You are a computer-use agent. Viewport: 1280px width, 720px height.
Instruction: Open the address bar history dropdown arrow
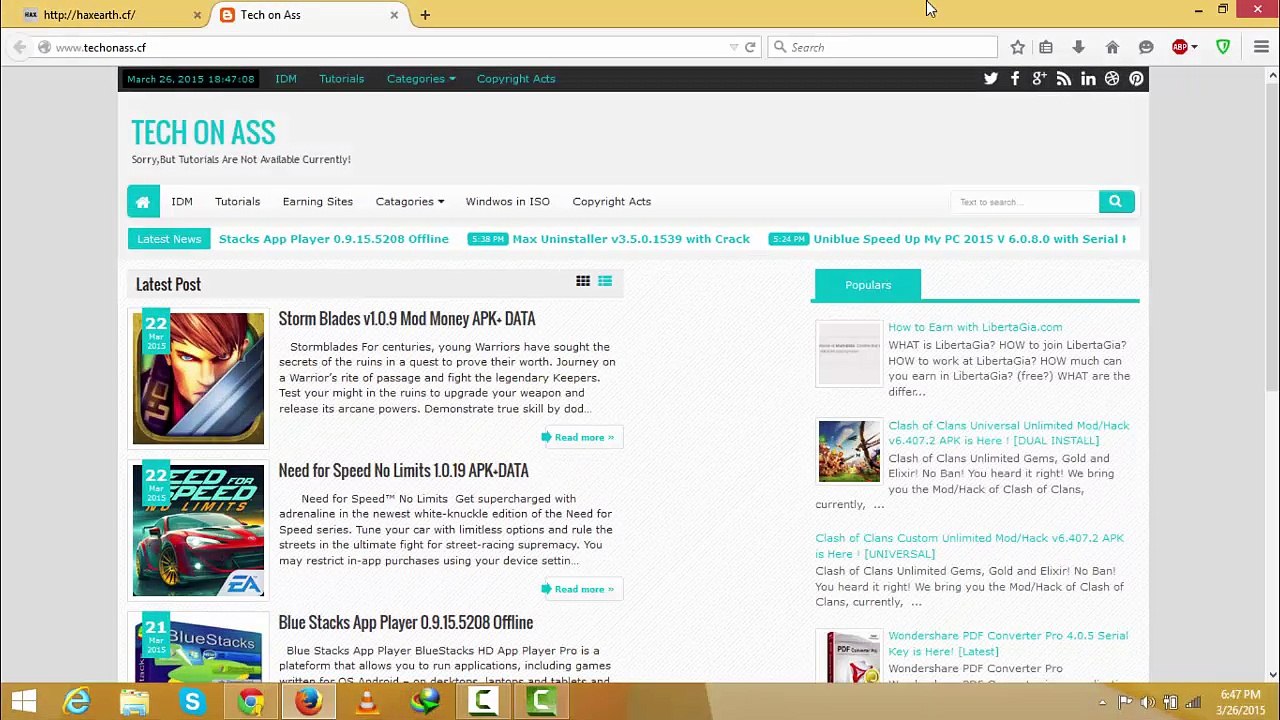click(734, 47)
